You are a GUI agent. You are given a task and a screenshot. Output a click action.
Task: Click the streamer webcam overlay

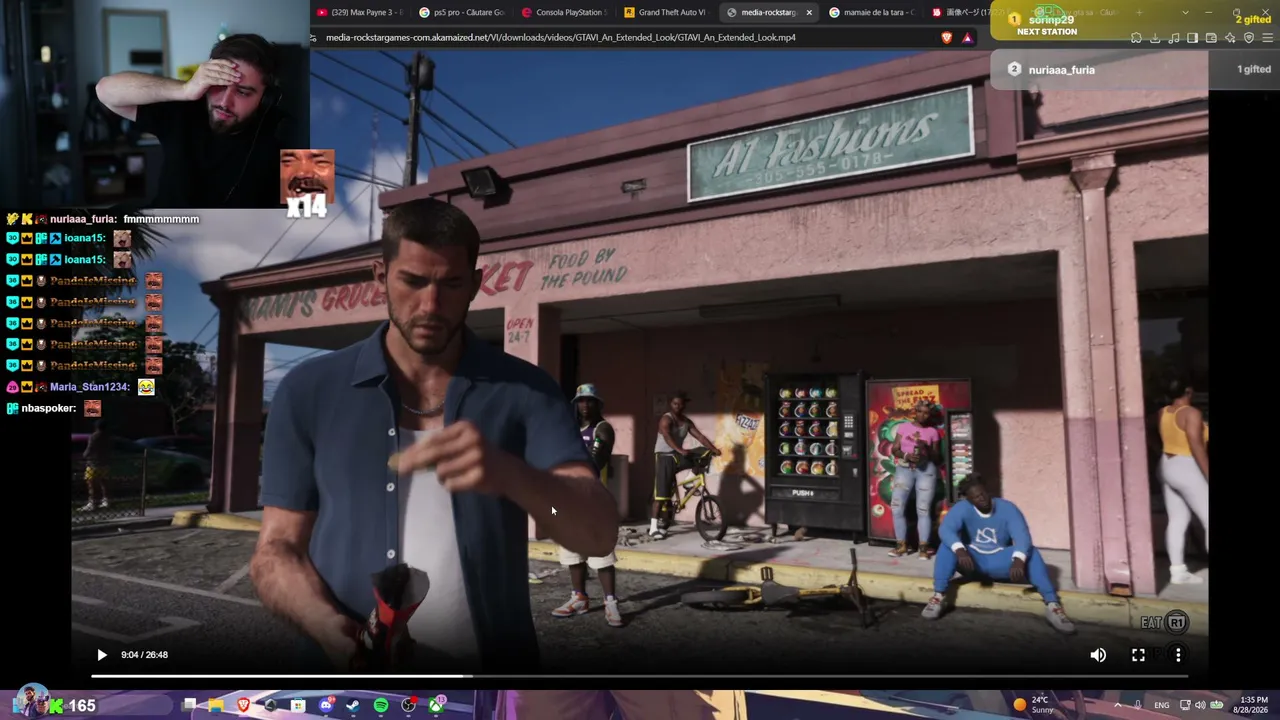[155, 105]
